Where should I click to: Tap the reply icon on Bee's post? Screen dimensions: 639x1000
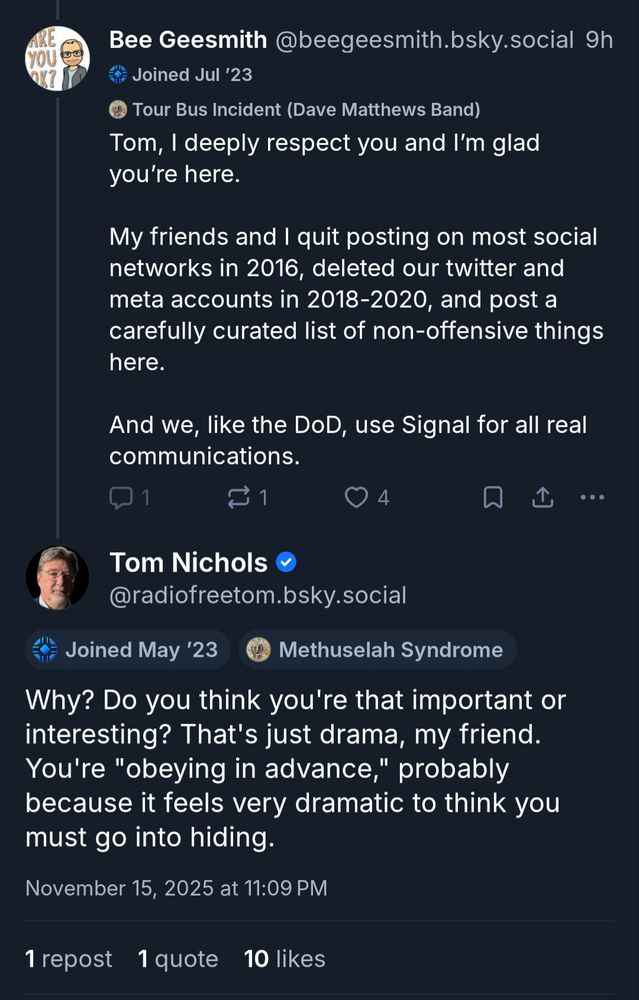coord(121,497)
